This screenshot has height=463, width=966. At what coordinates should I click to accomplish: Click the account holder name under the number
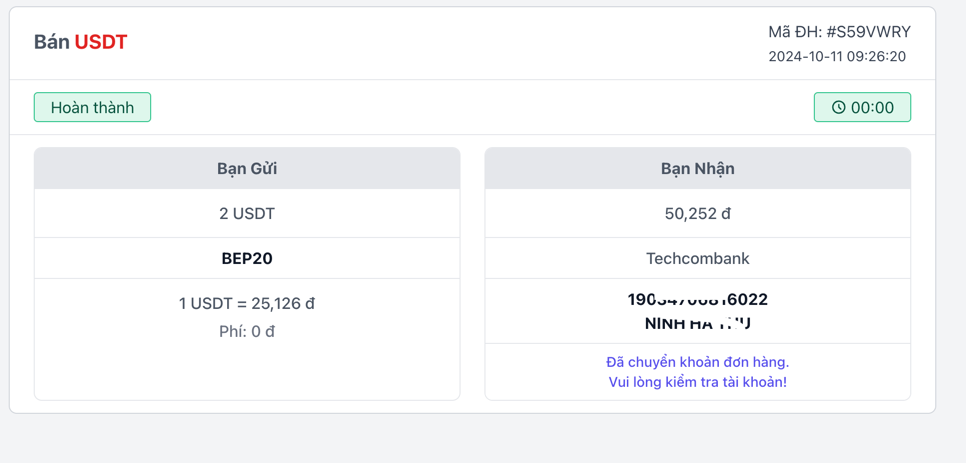(697, 324)
